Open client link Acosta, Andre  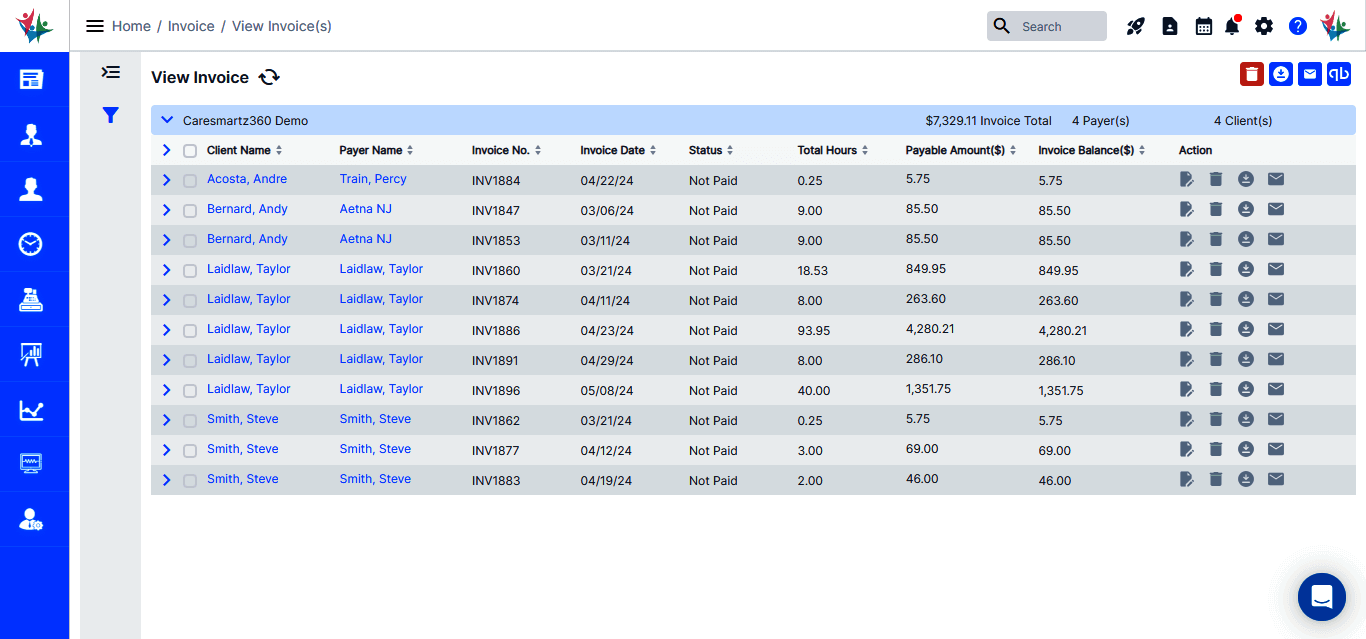click(247, 180)
